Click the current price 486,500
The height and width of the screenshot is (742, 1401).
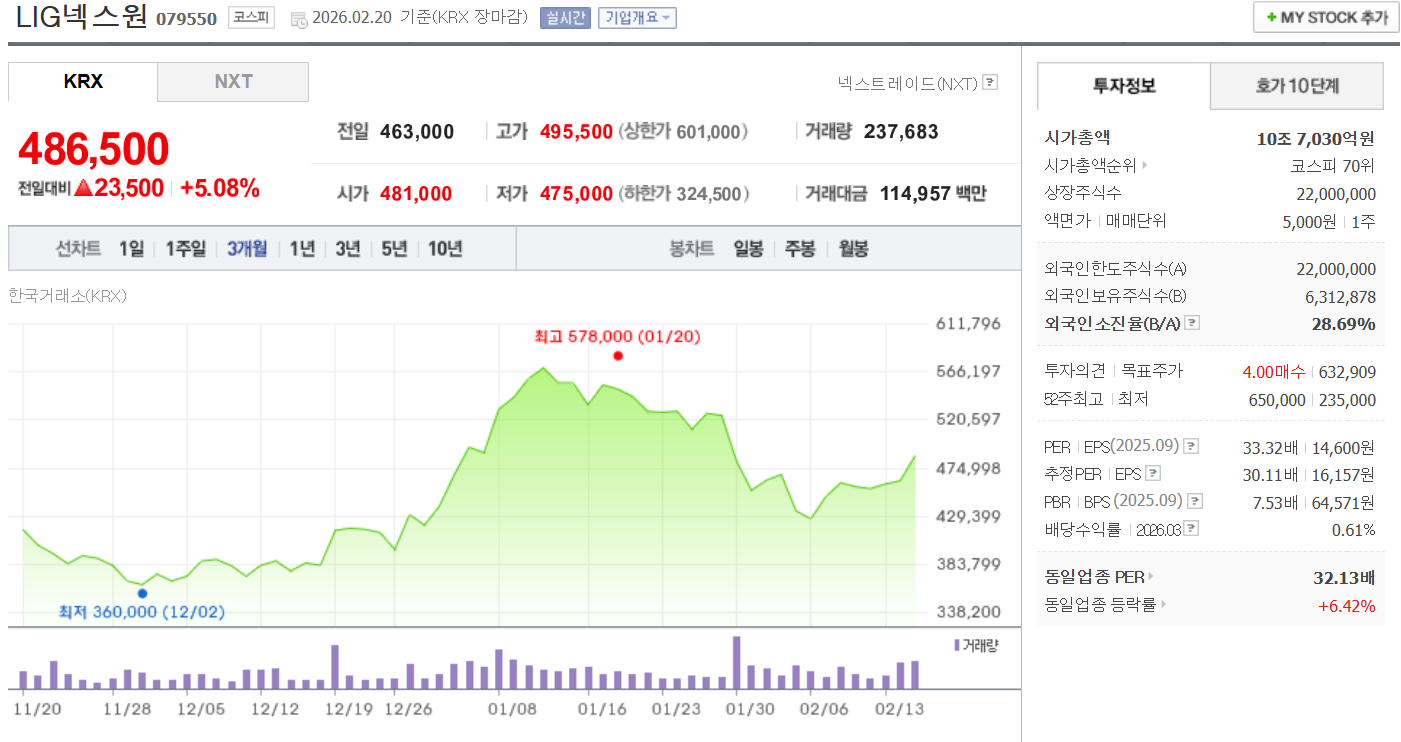[94, 150]
